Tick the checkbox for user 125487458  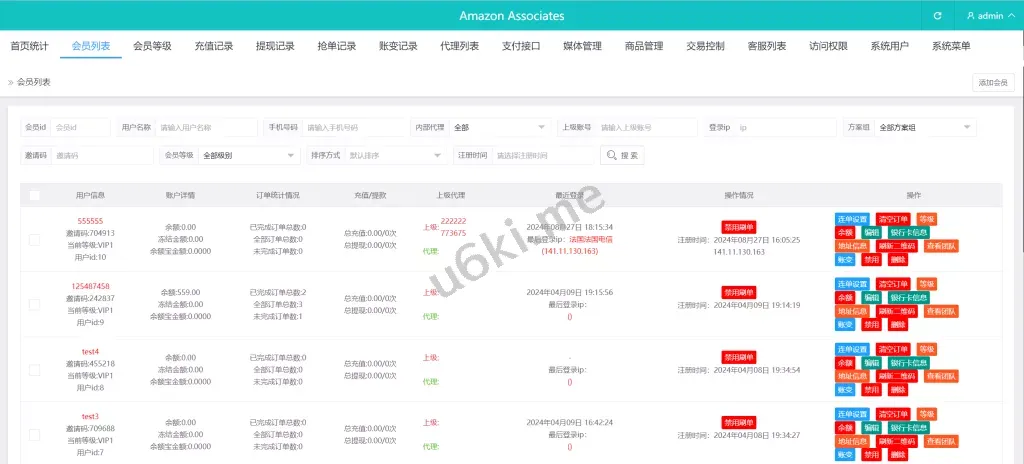pyautogui.click(x=35, y=304)
